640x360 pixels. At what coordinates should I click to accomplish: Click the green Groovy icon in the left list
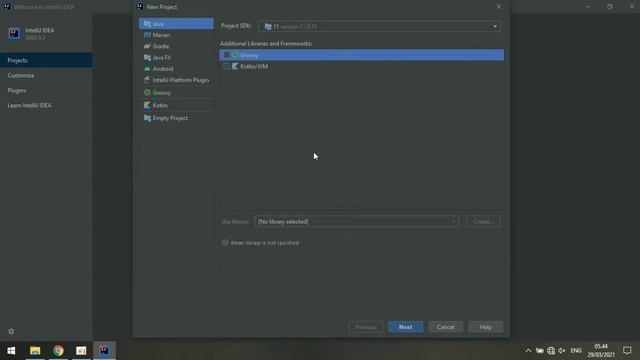tap(147, 93)
